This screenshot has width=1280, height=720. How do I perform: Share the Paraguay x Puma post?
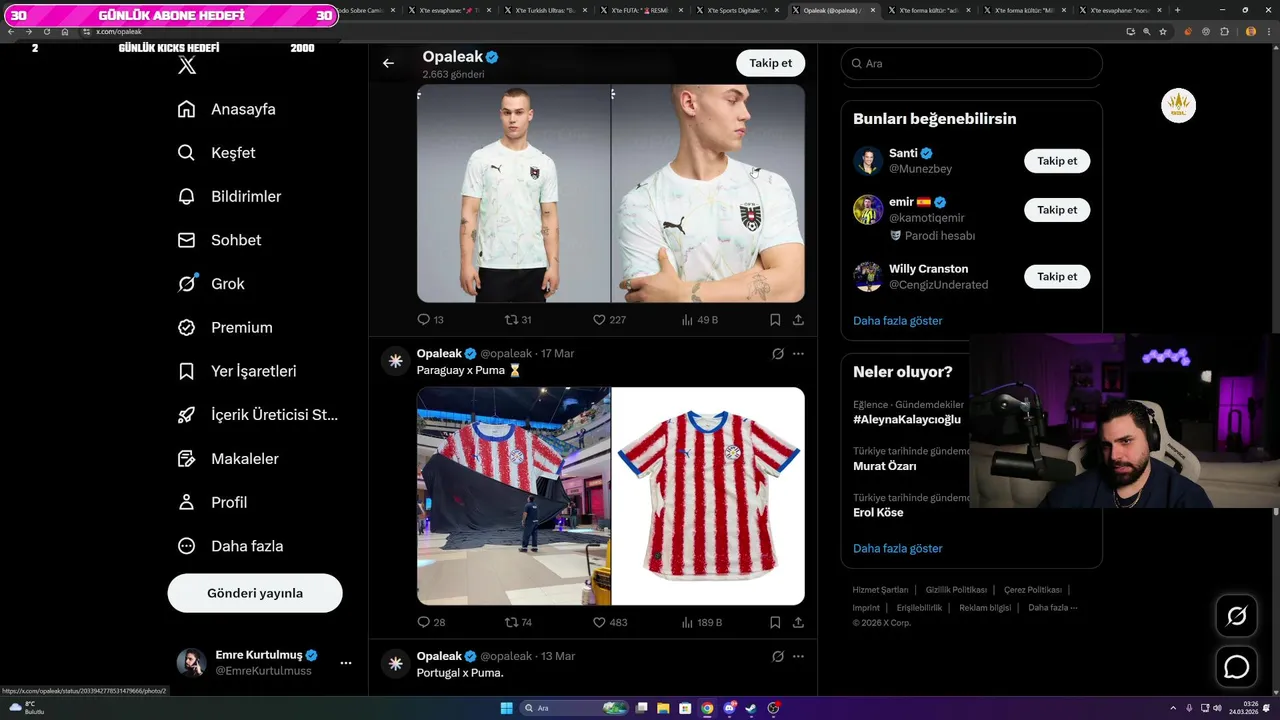pyautogui.click(x=798, y=622)
